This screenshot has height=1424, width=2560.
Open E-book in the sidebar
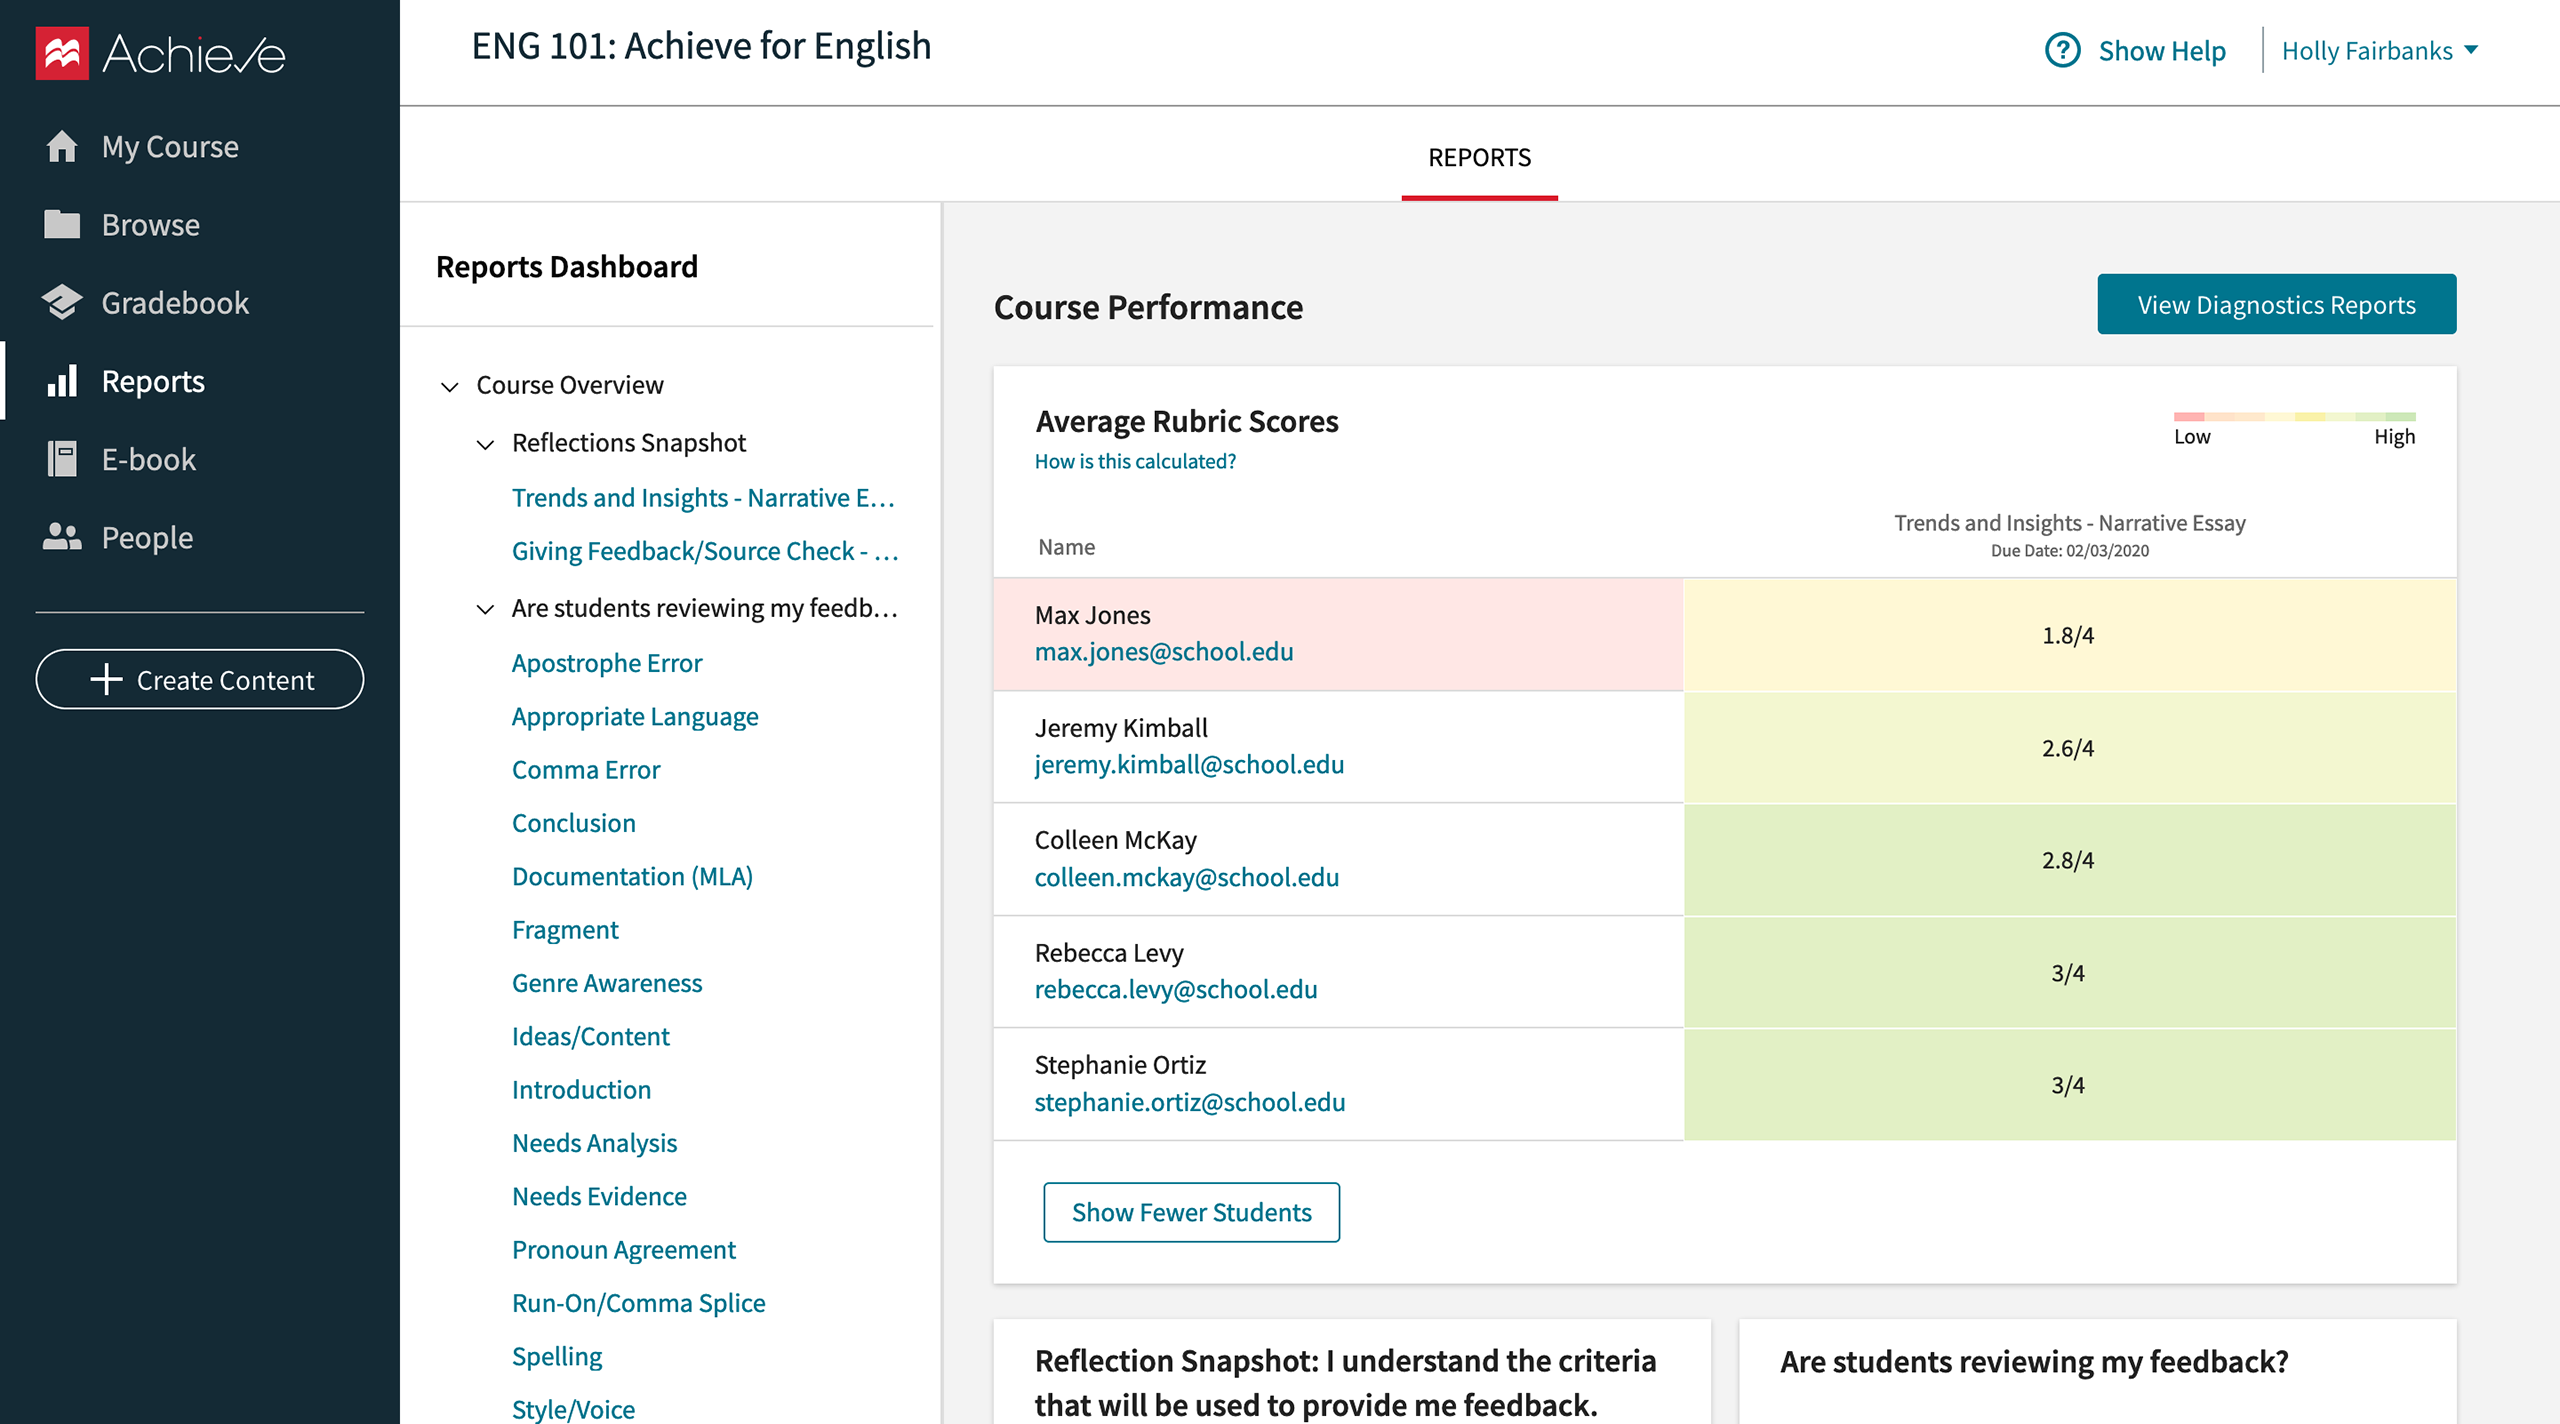[x=149, y=459]
